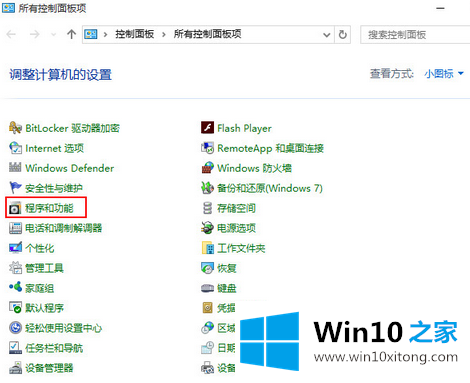Click the 任务栏和导航 icon
Screen dimensions: 470x383
[x=15, y=348]
